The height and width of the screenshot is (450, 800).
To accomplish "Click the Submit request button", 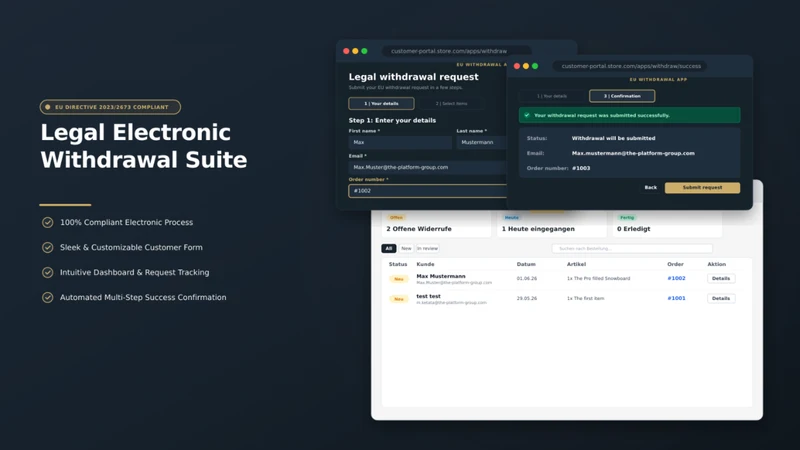I will [x=702, y=188].
